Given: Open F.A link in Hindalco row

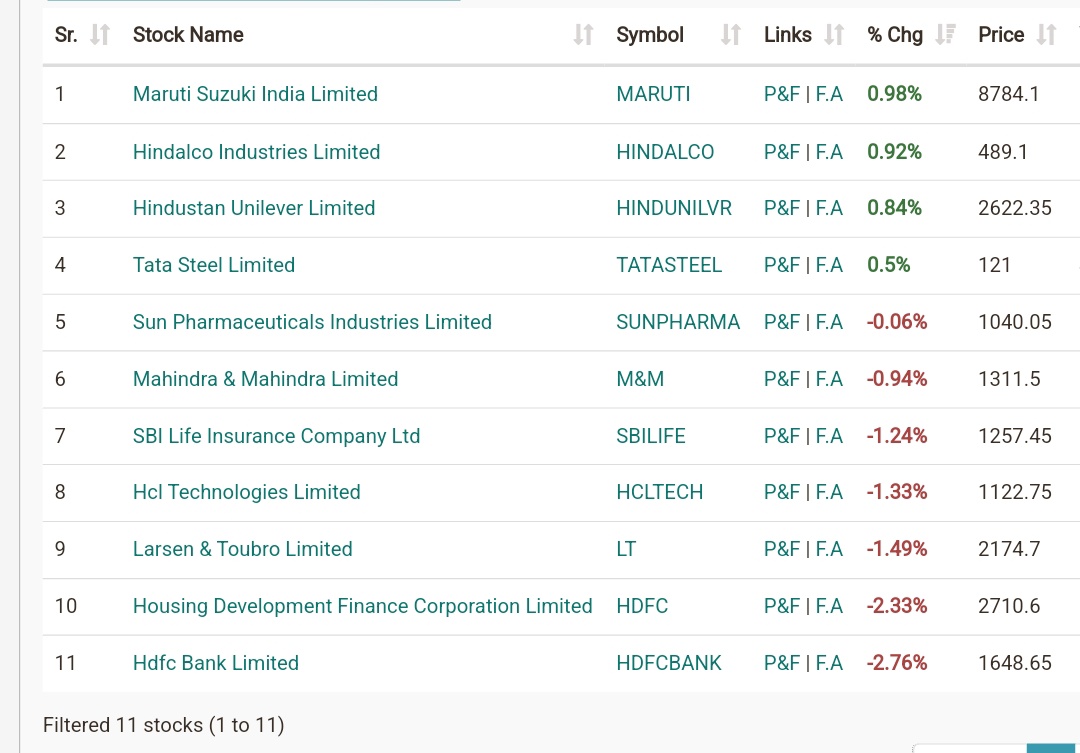Looking at the screenshot, I should (x=829, y=152).
